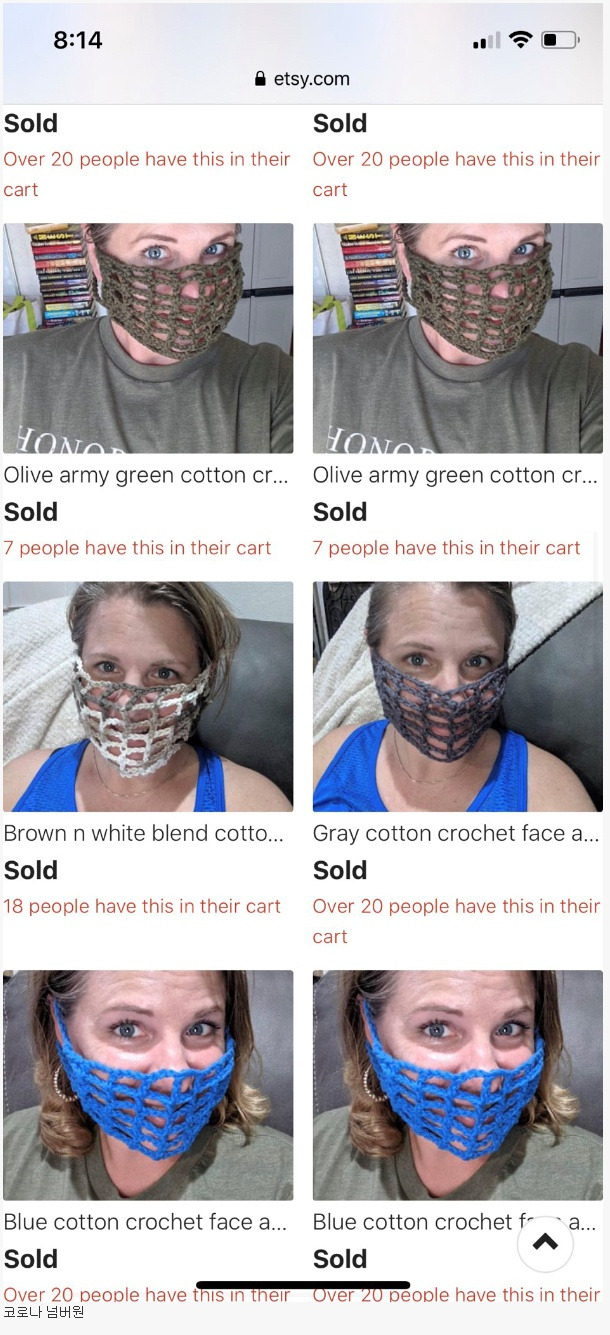
Task: Tap the lock icon beside etsy.com
Action: coord(261,79)
